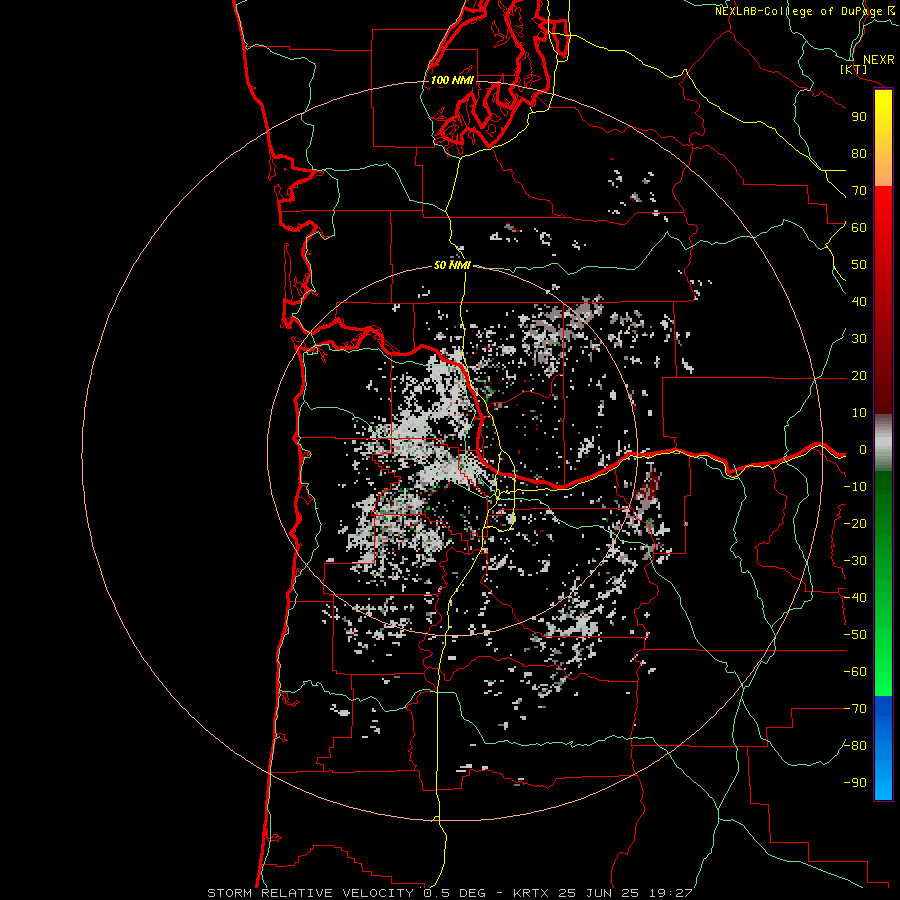Screen dimensions: 900x900
Task: Click the STORM RELATIVE VELOCITY title text
Action: [310, 893]
